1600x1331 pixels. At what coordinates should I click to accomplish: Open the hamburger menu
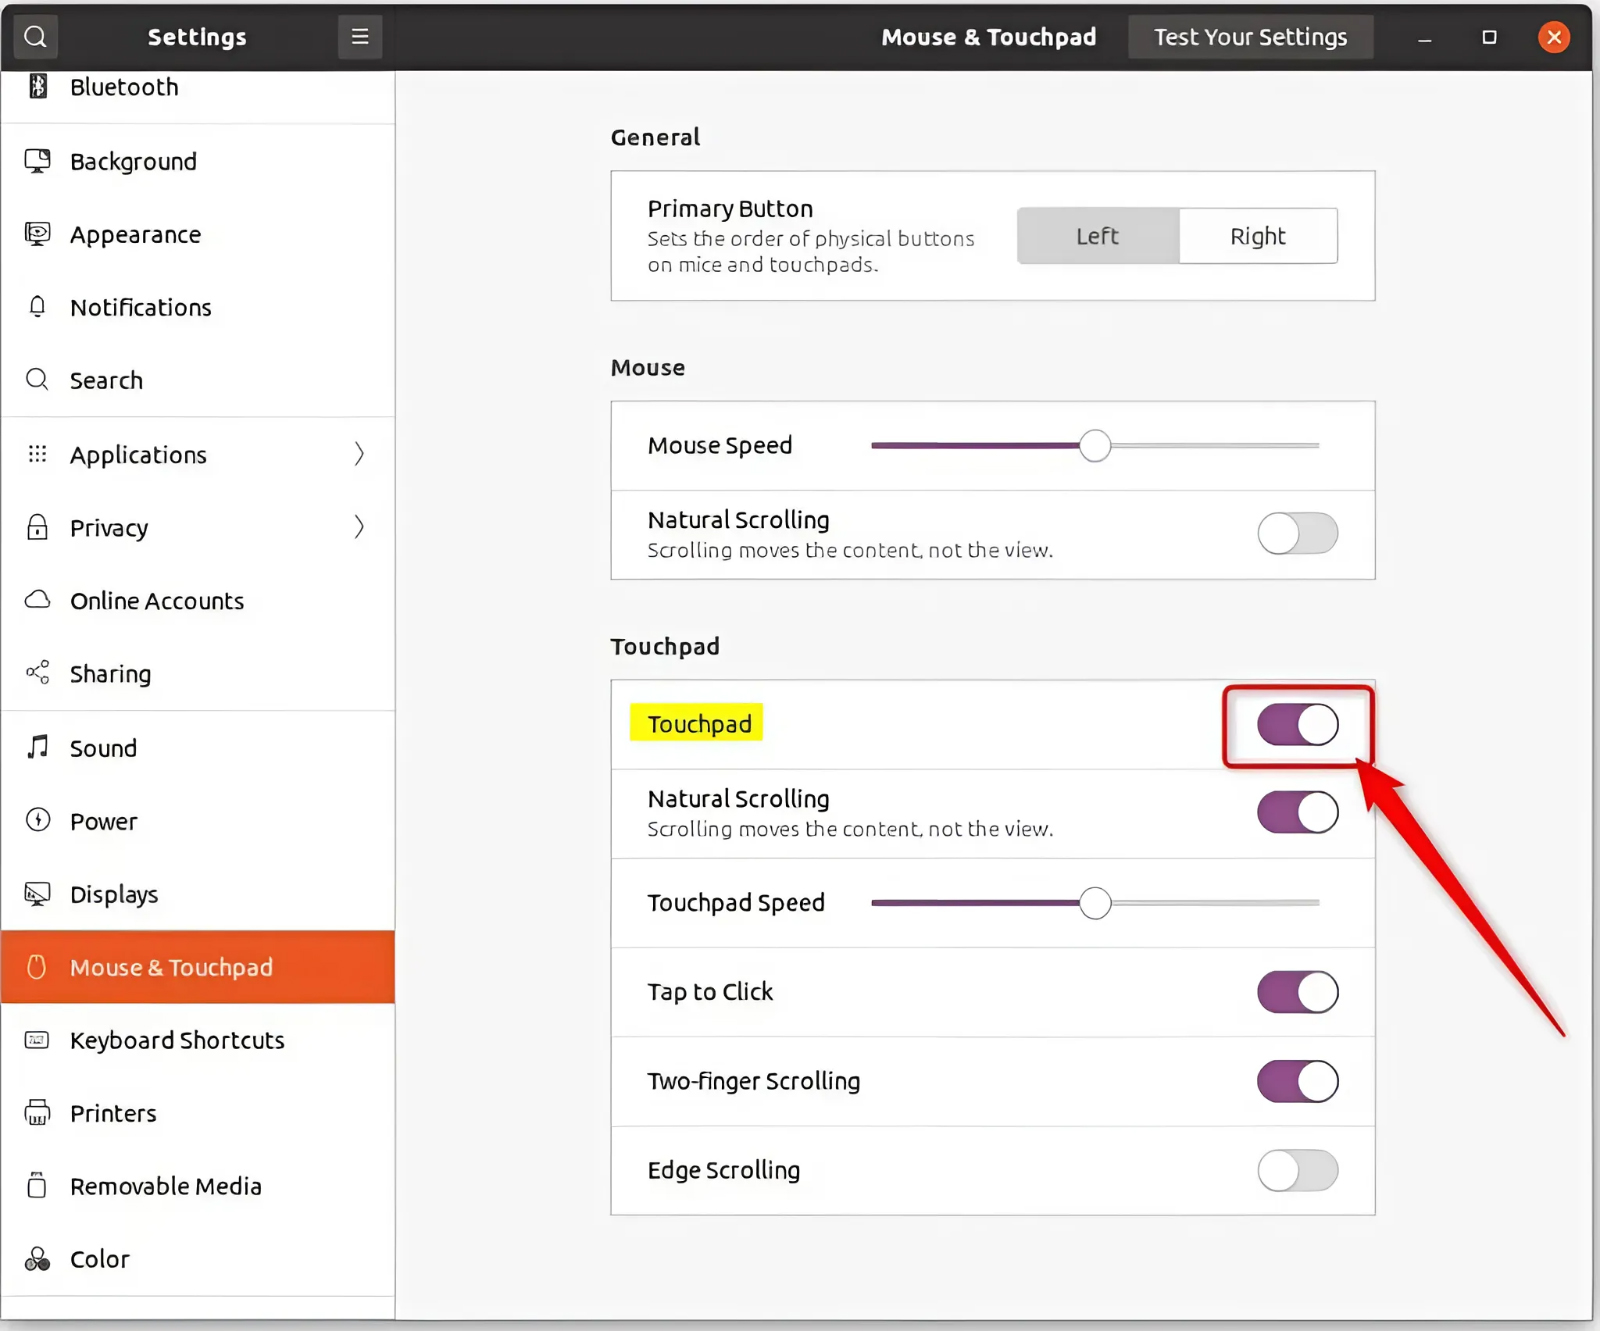pyautogui.click(x=359, y=36)
